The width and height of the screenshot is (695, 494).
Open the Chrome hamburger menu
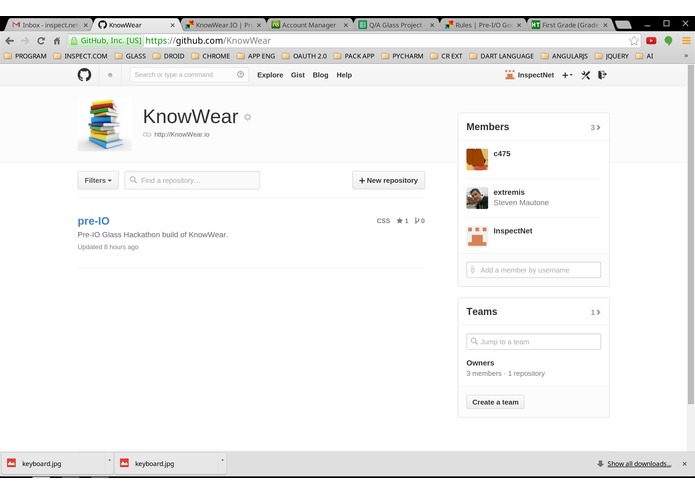point(686,41)
